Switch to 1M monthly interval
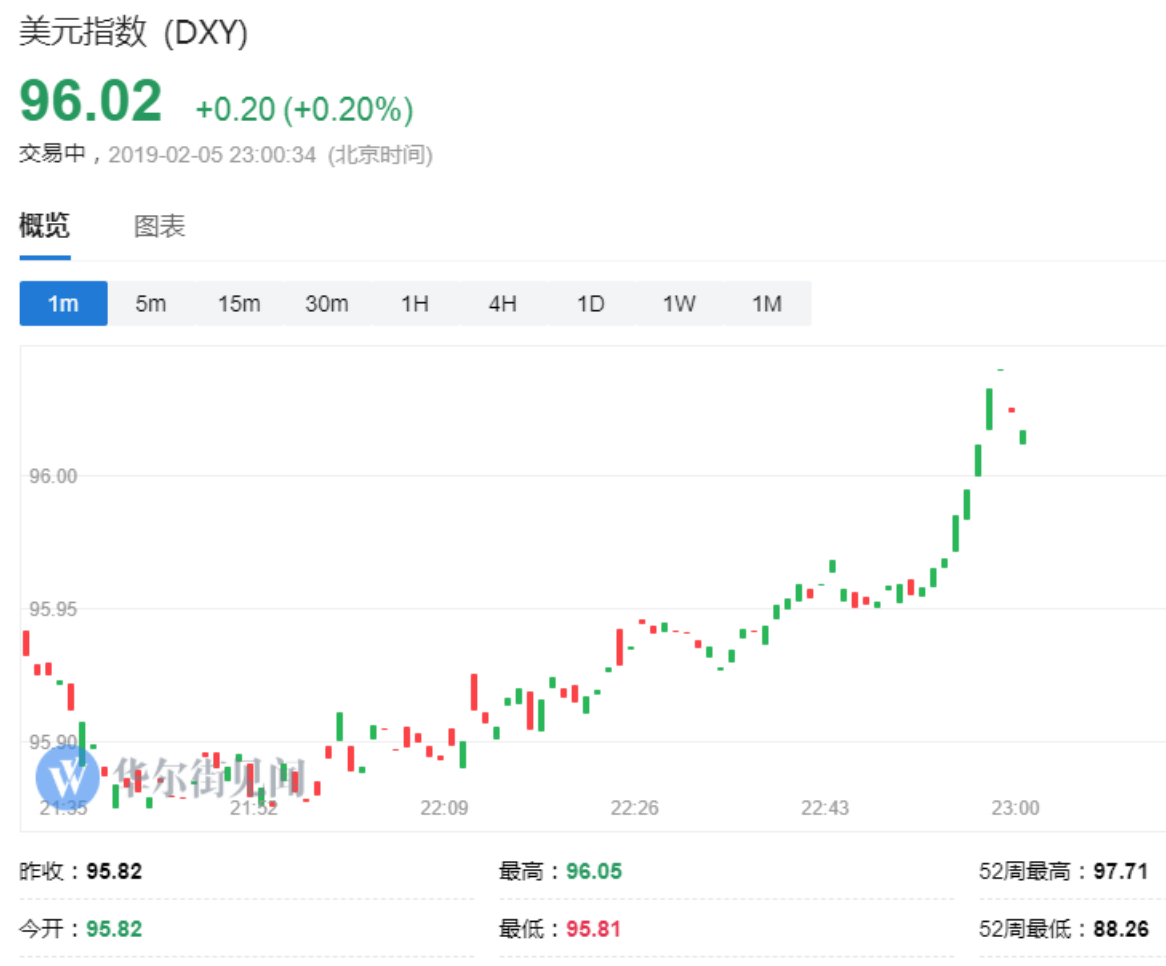This screenshot has height=966, width=1166. (767, 303)
